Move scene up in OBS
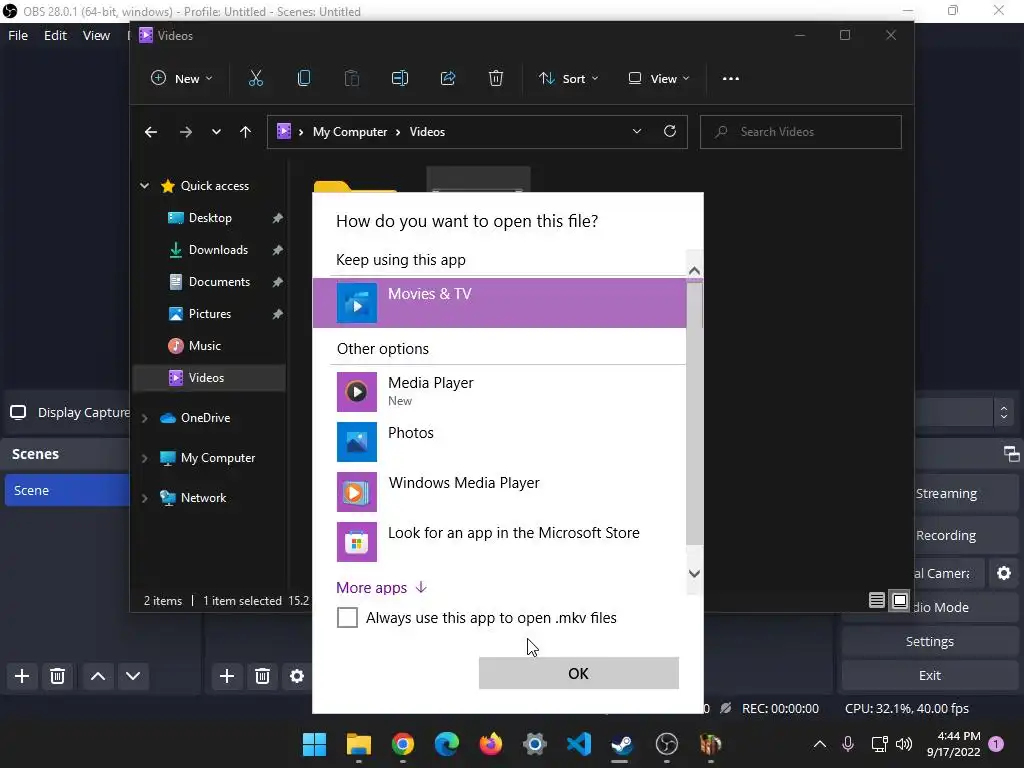Screen dimensions: 1024x768 click(x=98, y=676)
